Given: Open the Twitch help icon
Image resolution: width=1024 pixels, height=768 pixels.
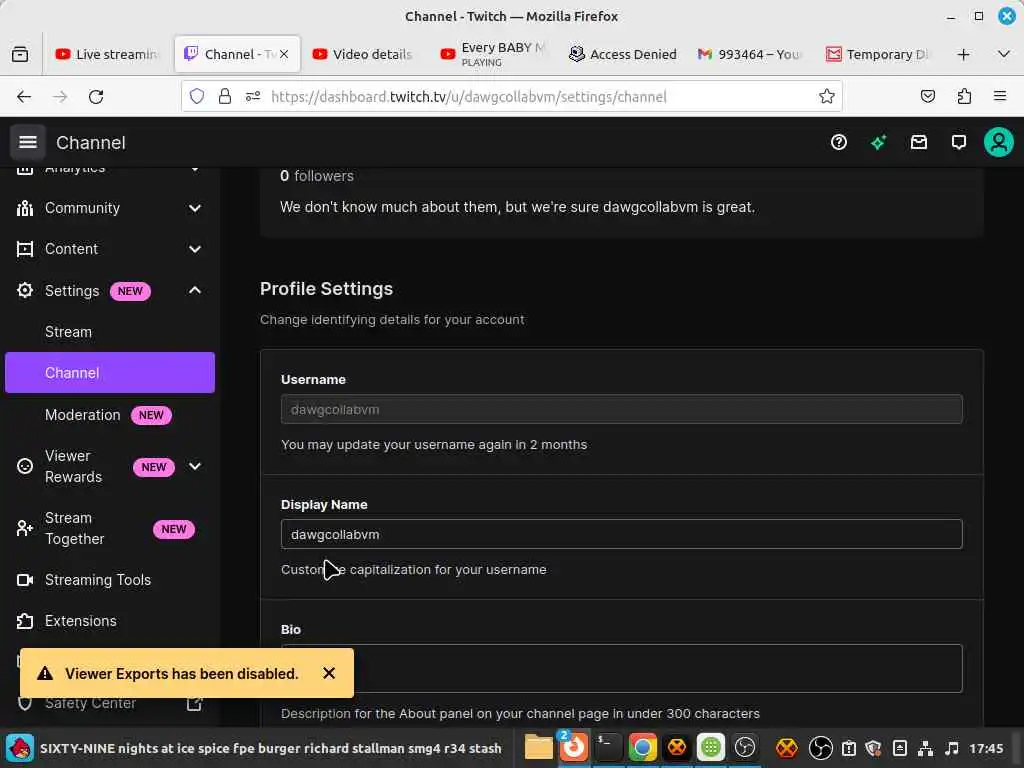Looking at the screenshot, I should pyautogui.click(x=839, y=142).
